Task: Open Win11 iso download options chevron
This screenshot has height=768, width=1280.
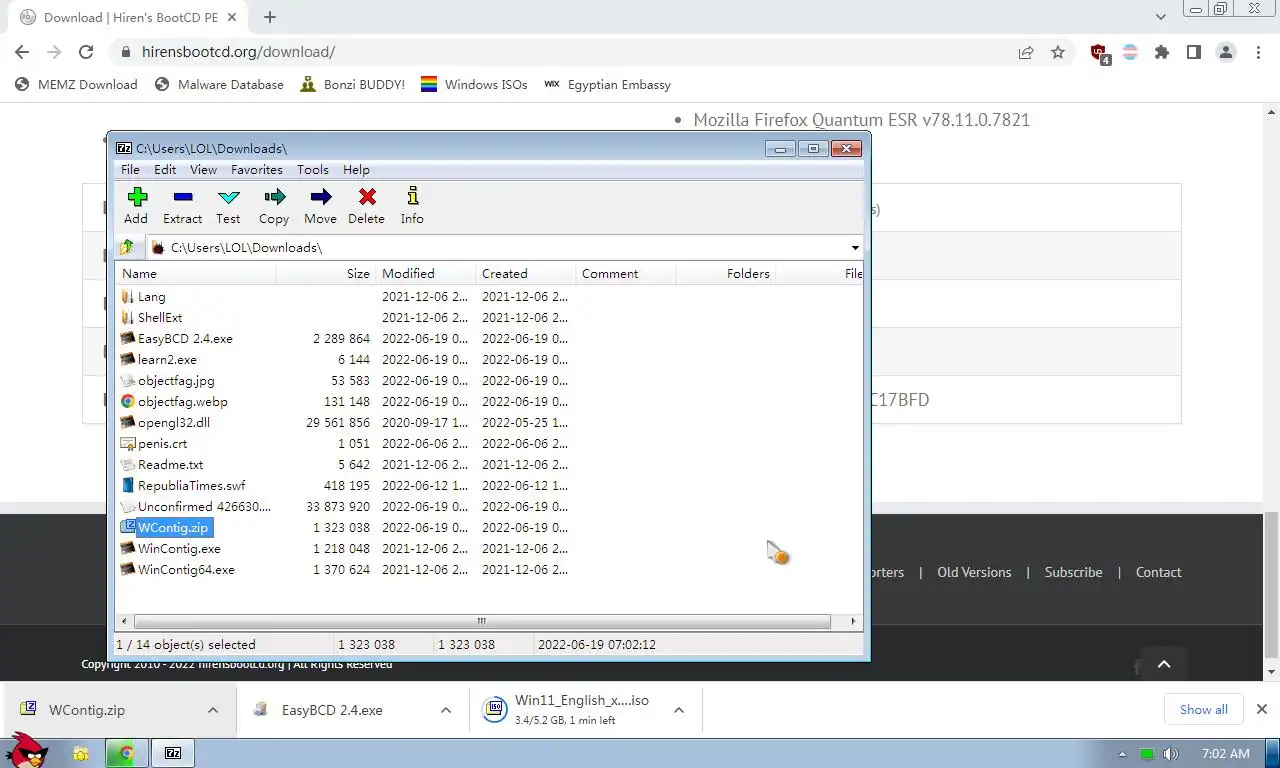Action: [x=679, y=710]
